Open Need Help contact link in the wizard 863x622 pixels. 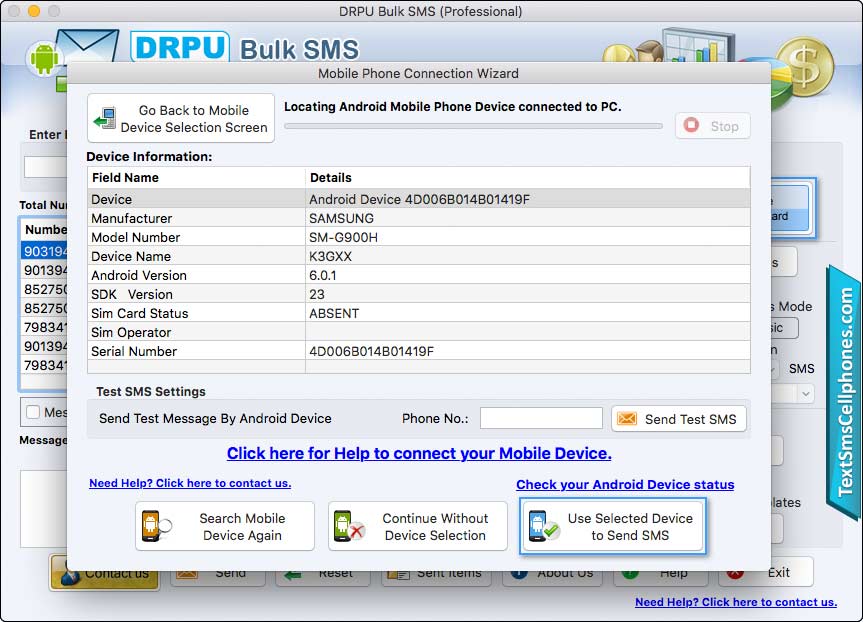tap(190, 483)
